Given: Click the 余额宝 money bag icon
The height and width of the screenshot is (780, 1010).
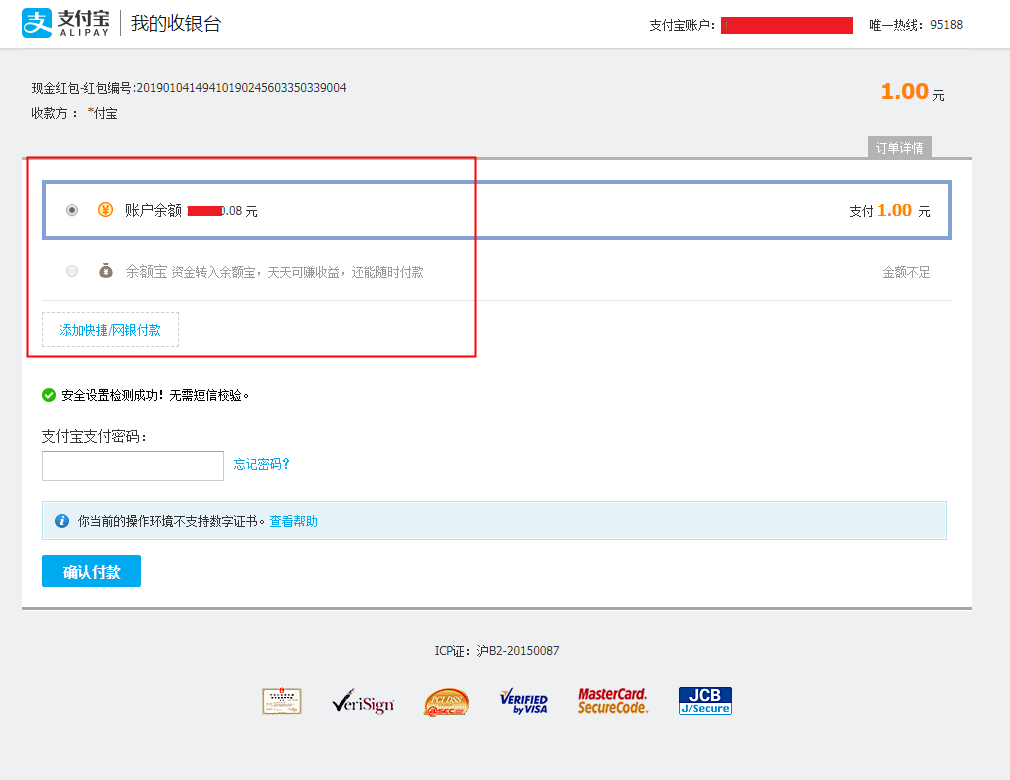Looking at the screenshot, I should tap(106, 271).
